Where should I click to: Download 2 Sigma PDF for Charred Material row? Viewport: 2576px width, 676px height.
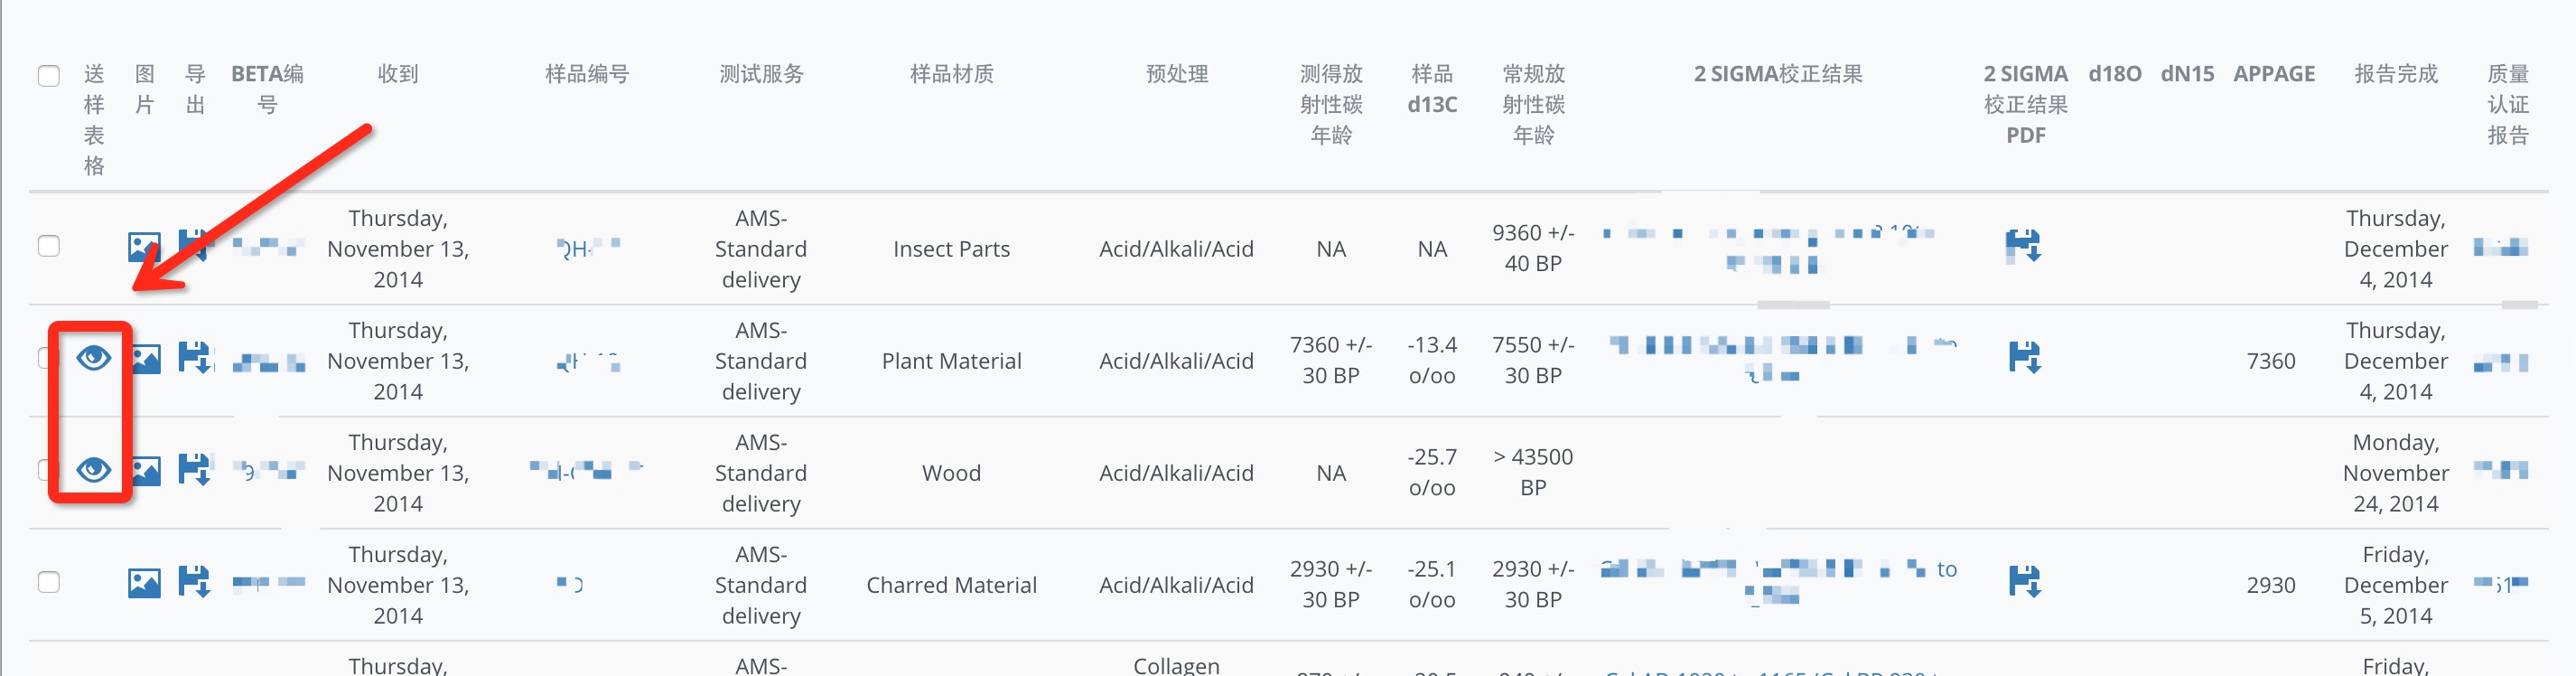click(2025, 582)
